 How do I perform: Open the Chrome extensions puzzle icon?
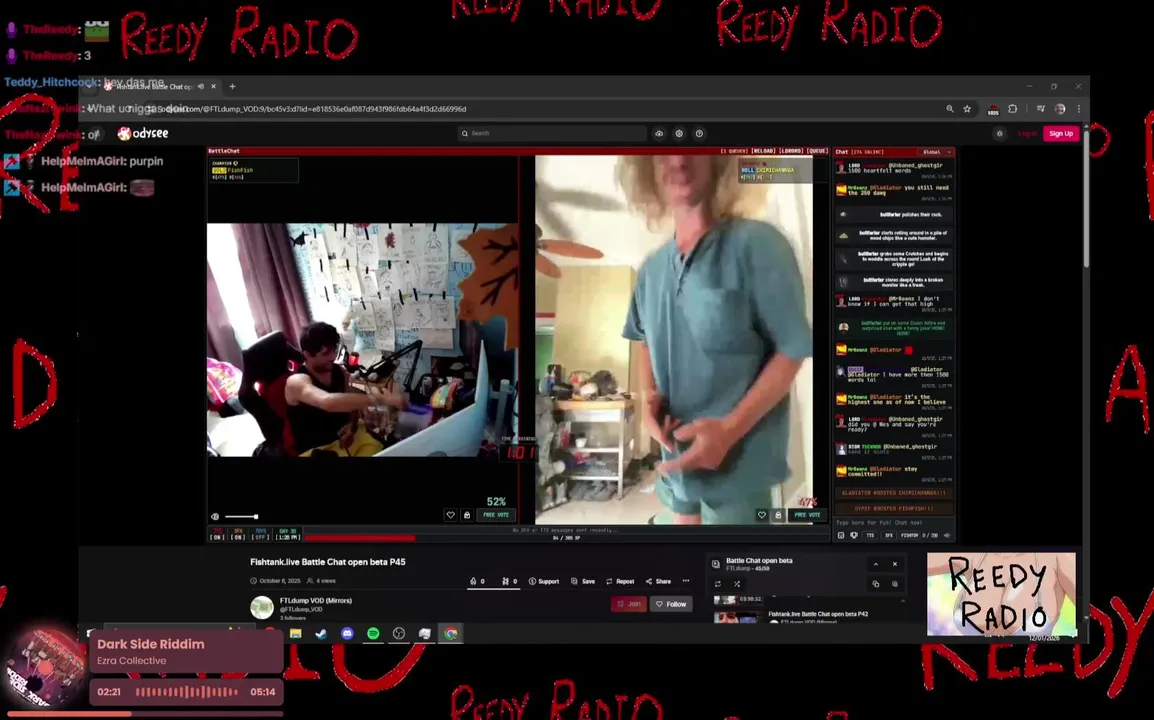click(1013, 109)
